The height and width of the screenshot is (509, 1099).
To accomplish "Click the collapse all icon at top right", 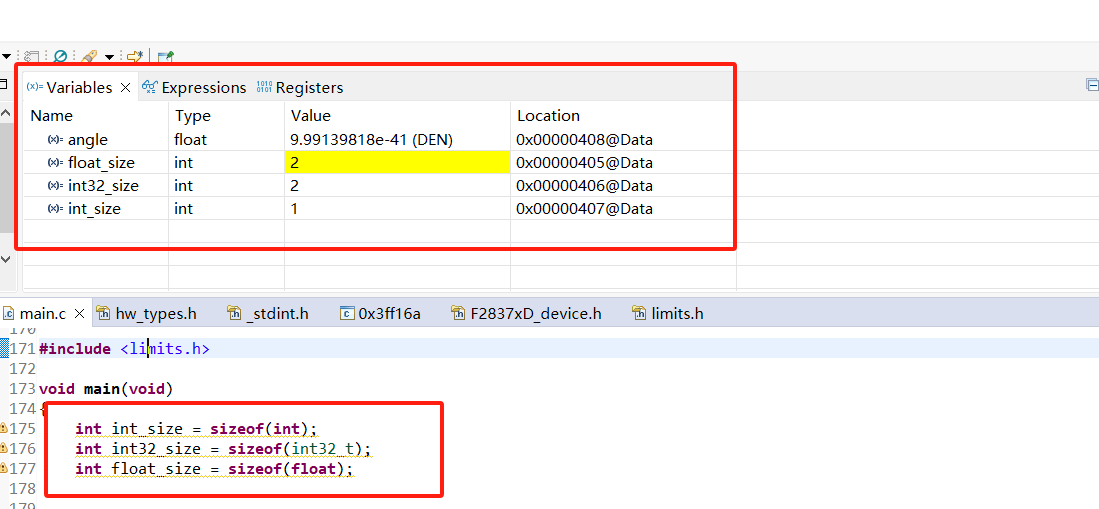I will coord(1092,86).
